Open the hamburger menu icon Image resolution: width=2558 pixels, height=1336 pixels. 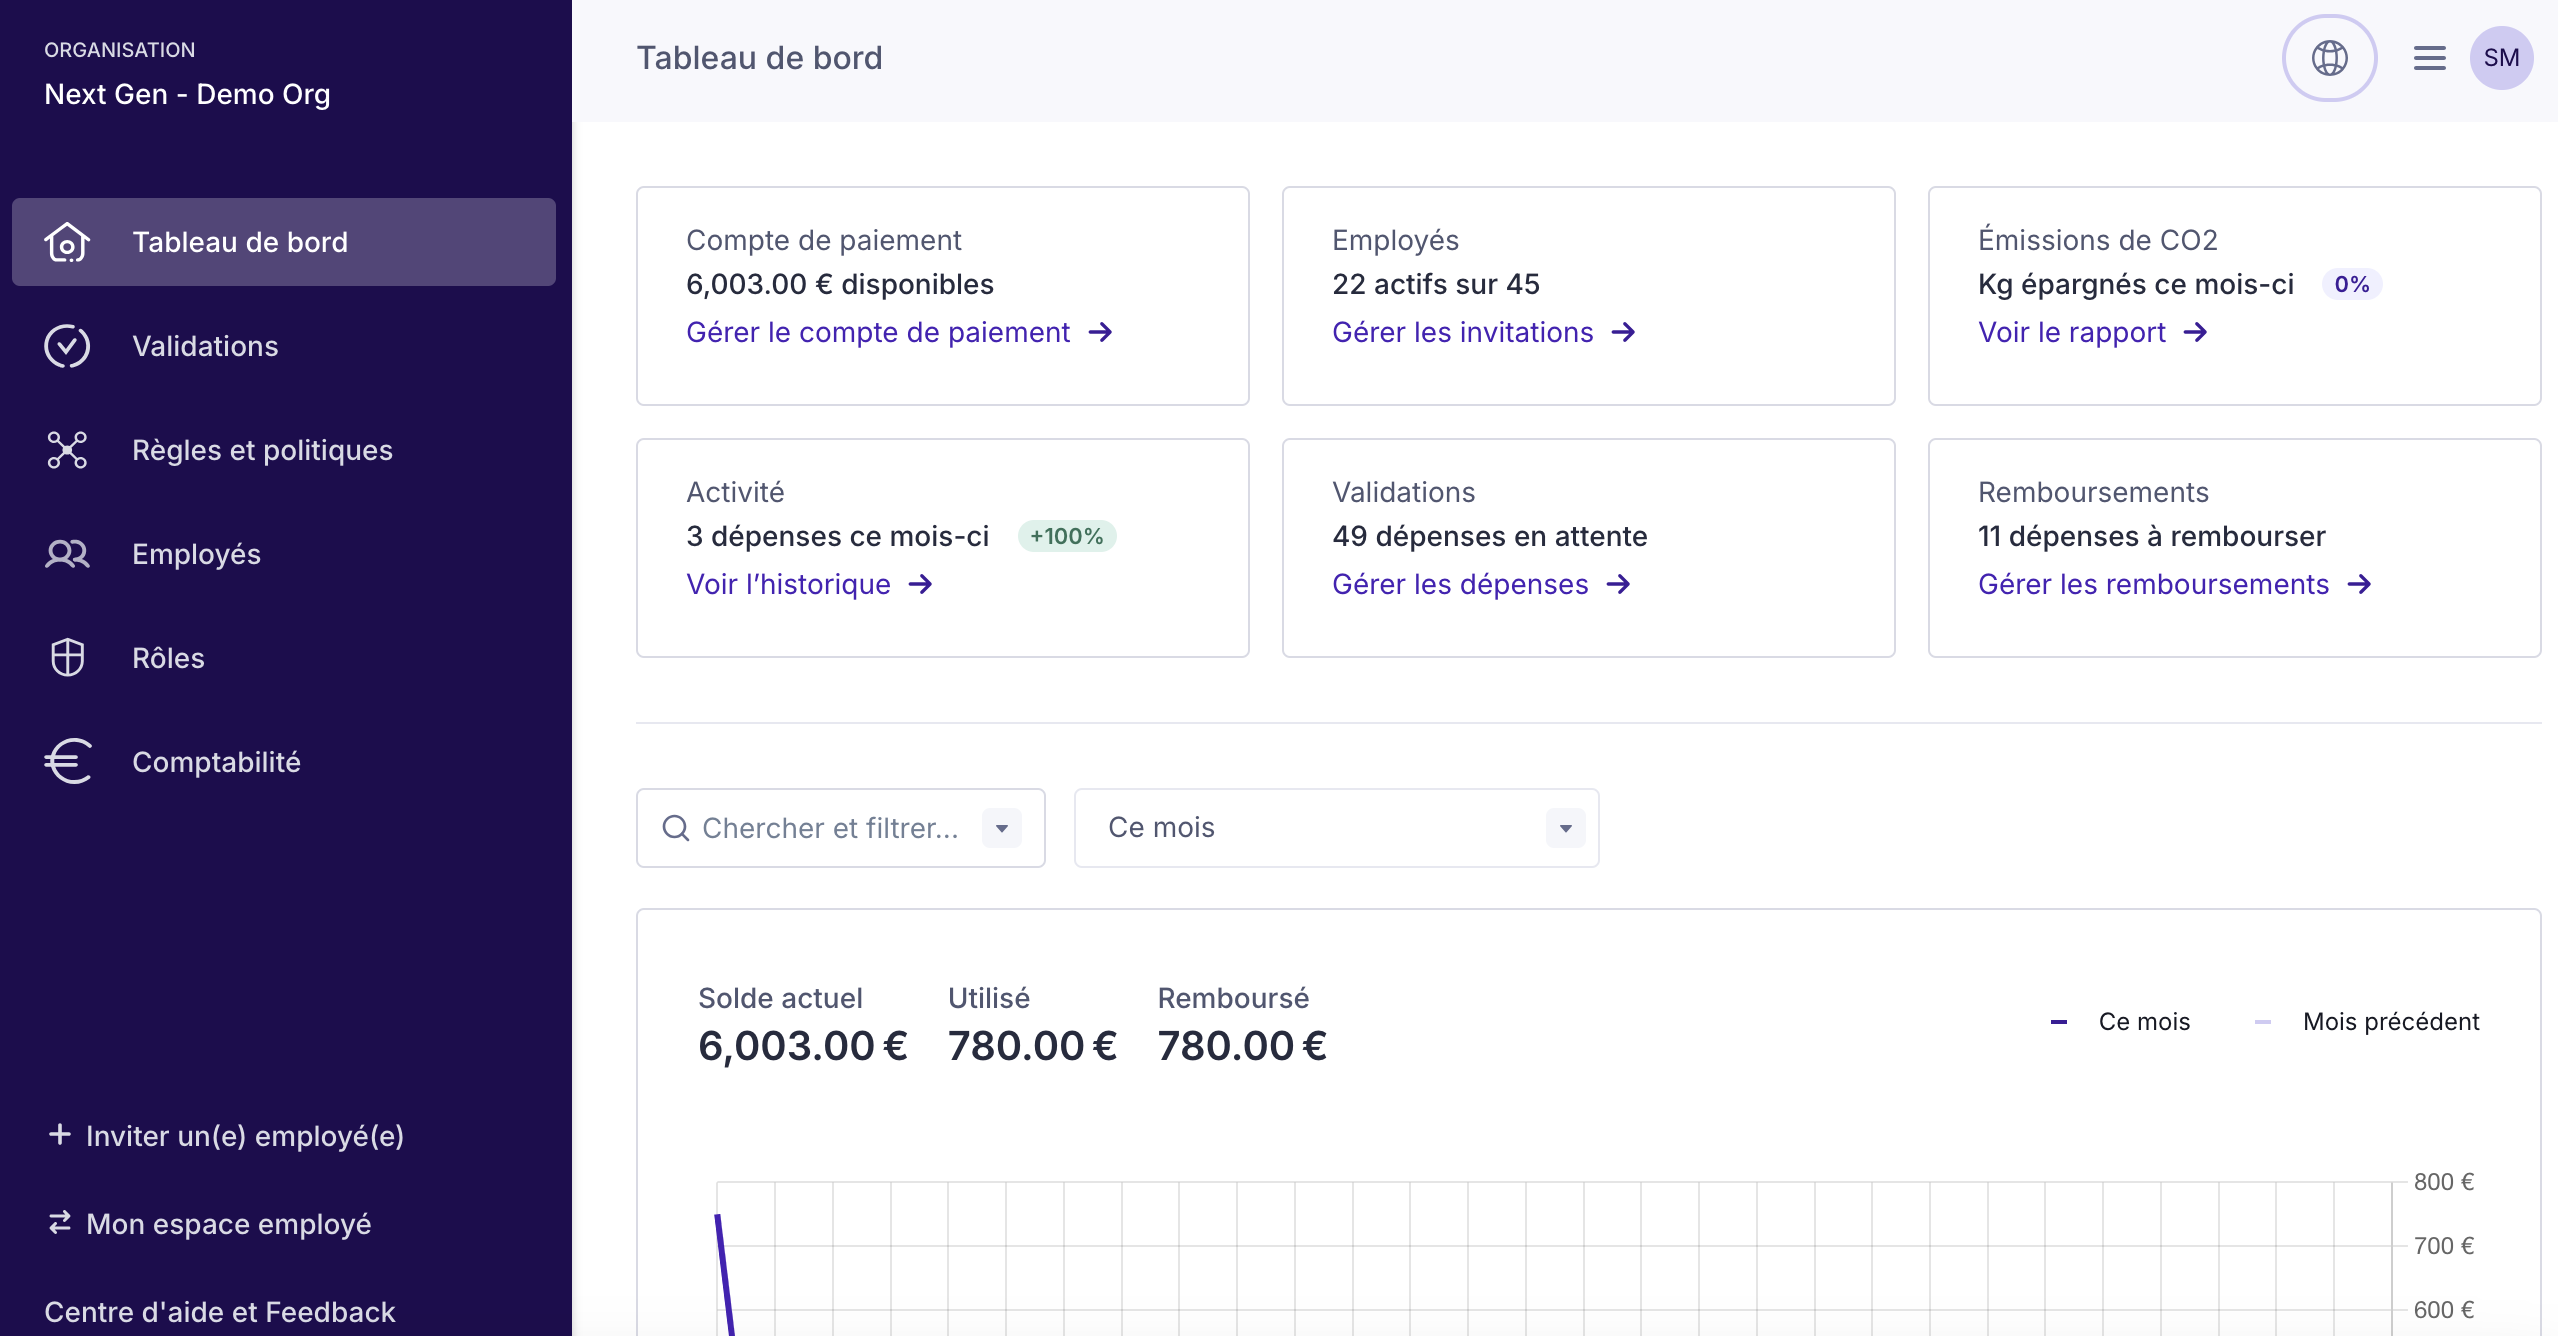2429,58
